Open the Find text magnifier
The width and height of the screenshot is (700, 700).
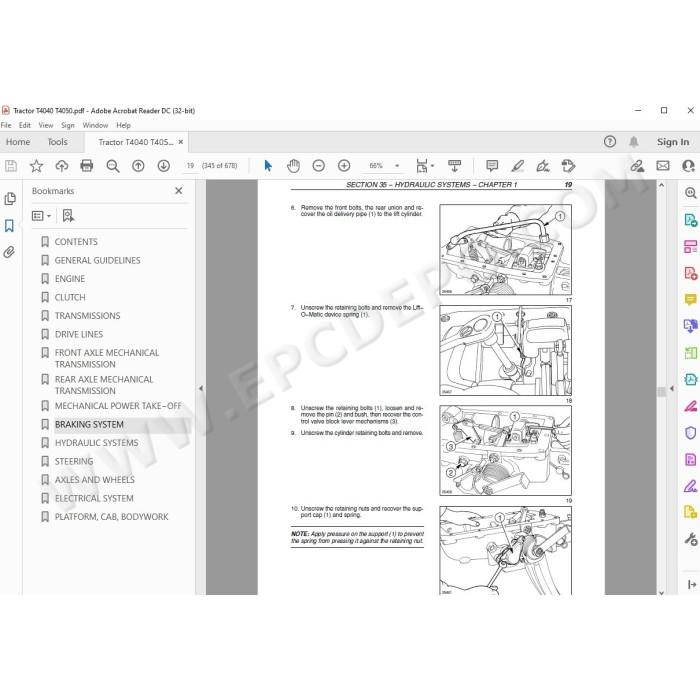pos(112,166)
